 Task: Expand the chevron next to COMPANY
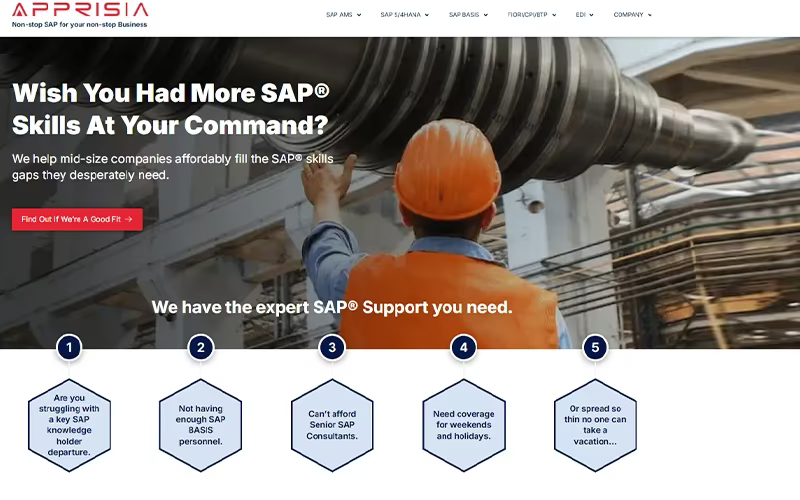pos(650,15)
